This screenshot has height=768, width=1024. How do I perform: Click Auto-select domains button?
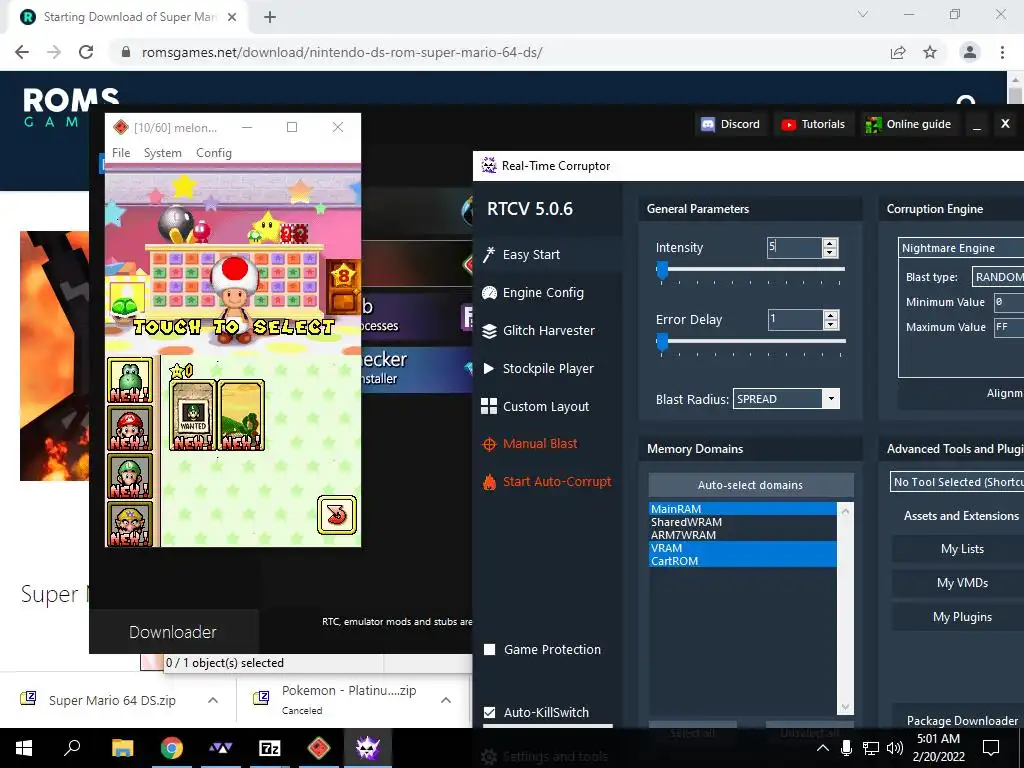[x=750, y=485]
